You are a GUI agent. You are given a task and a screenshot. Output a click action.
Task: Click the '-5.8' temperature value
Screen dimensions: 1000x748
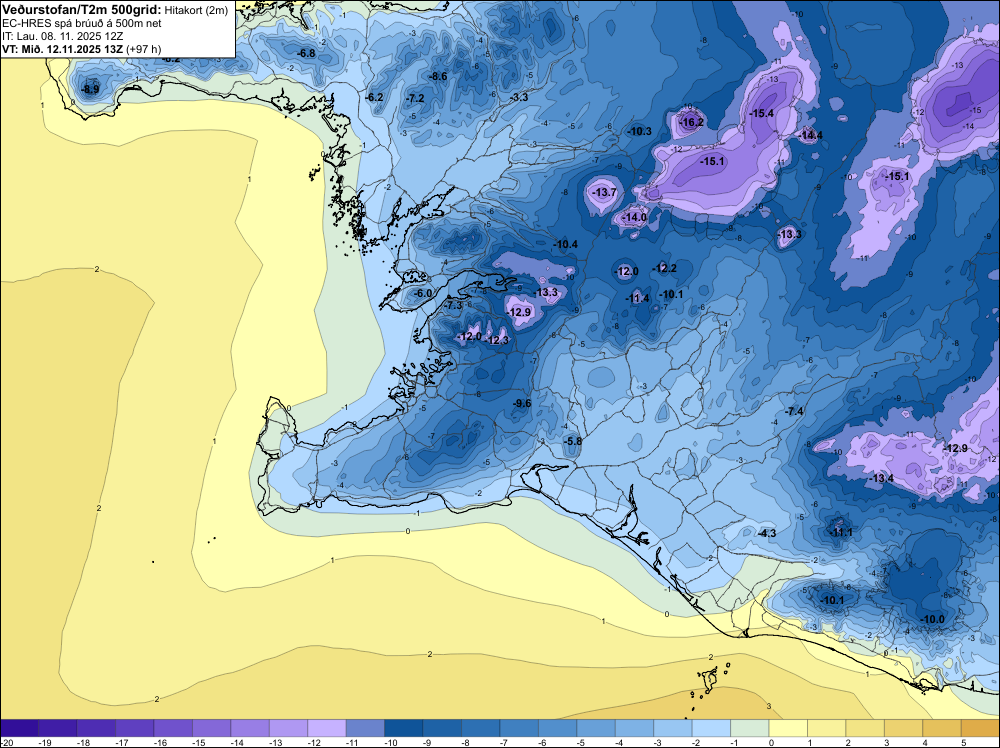[573, 441]
